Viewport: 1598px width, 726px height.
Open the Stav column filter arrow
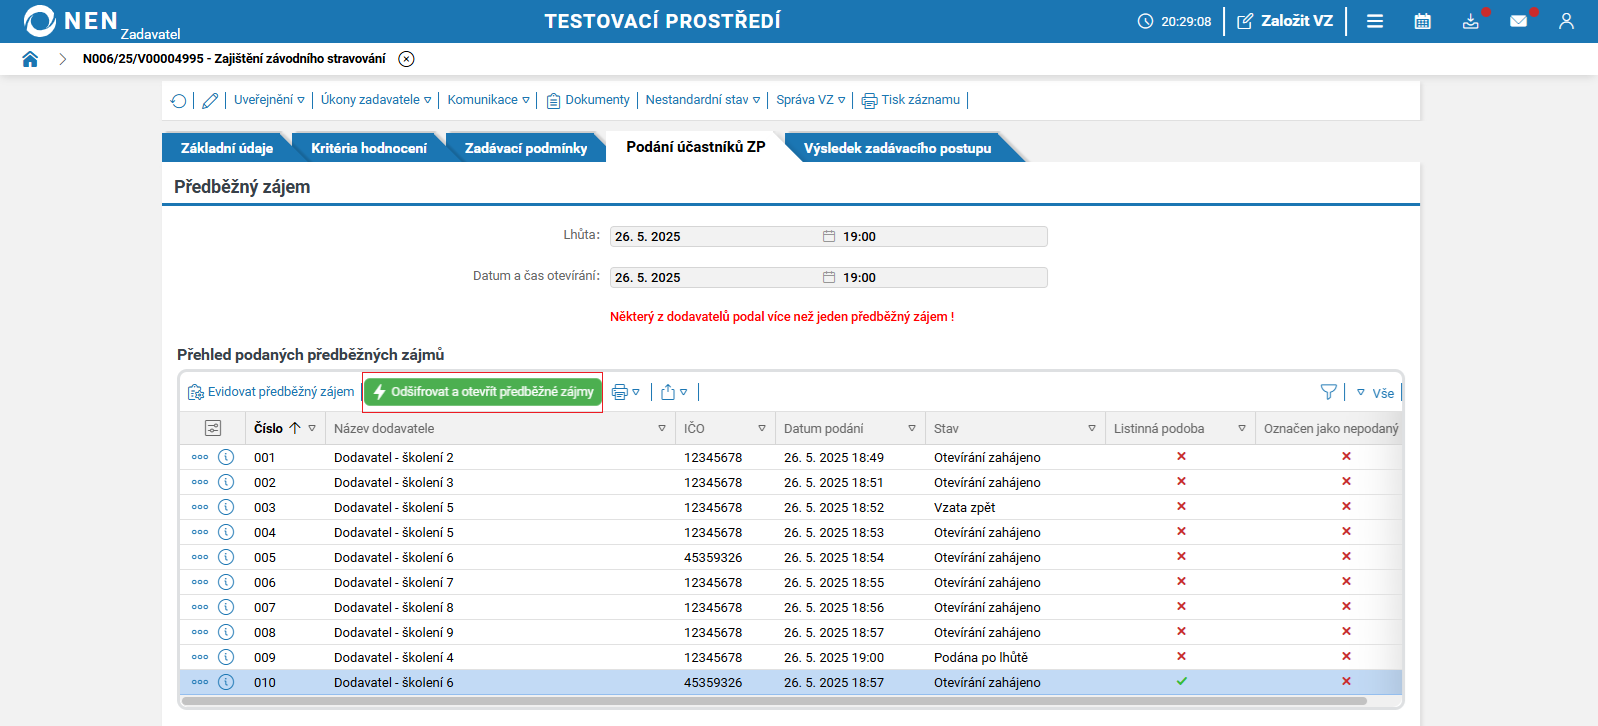click(x=1092, y=428)
